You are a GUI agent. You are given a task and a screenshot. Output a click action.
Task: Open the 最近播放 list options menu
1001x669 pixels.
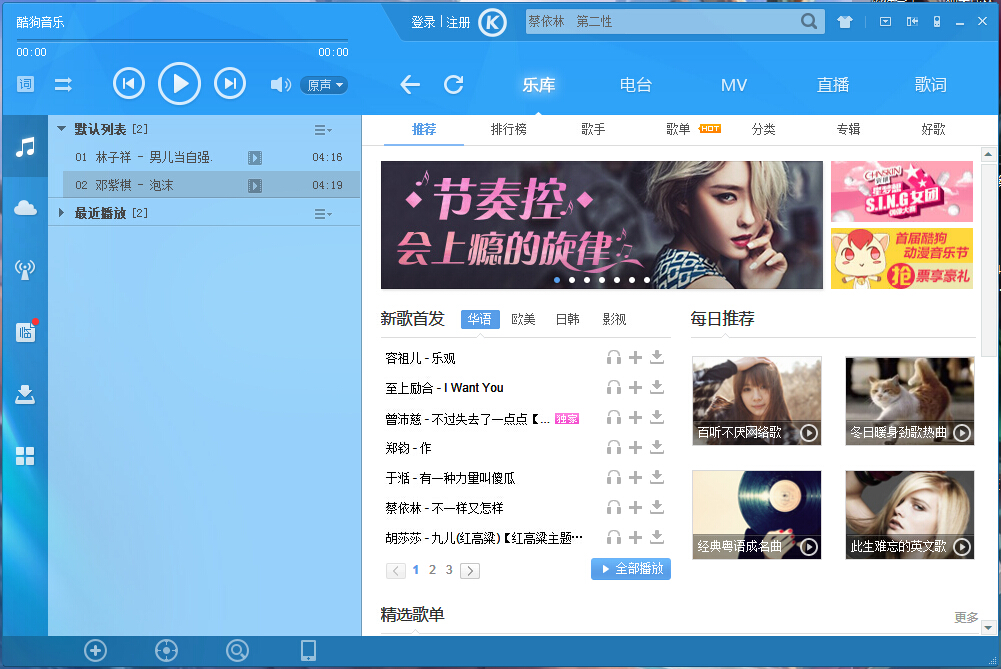[323, 214]
